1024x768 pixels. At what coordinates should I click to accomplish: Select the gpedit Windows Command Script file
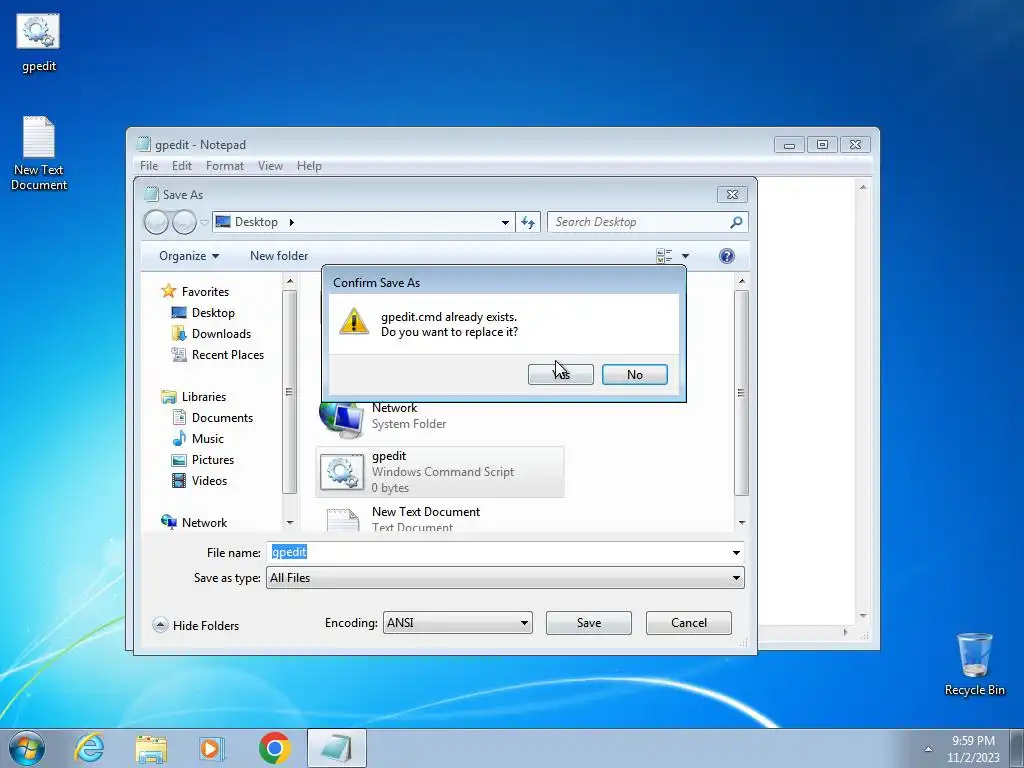pyautogui.click(x=440, y=472)
